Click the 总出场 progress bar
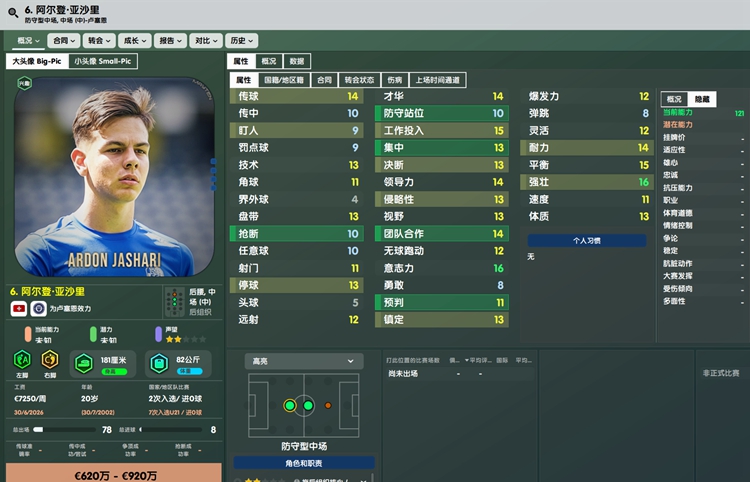 point(65,430)
